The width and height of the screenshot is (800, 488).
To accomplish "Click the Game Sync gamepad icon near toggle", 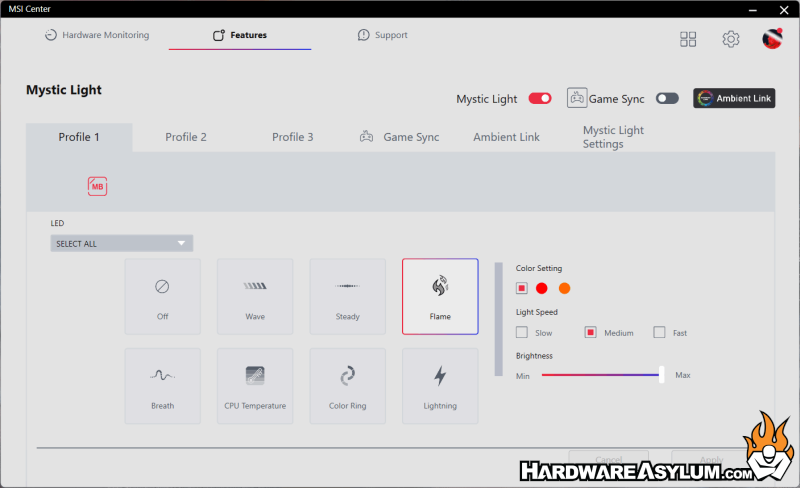I will coord(577,97).
